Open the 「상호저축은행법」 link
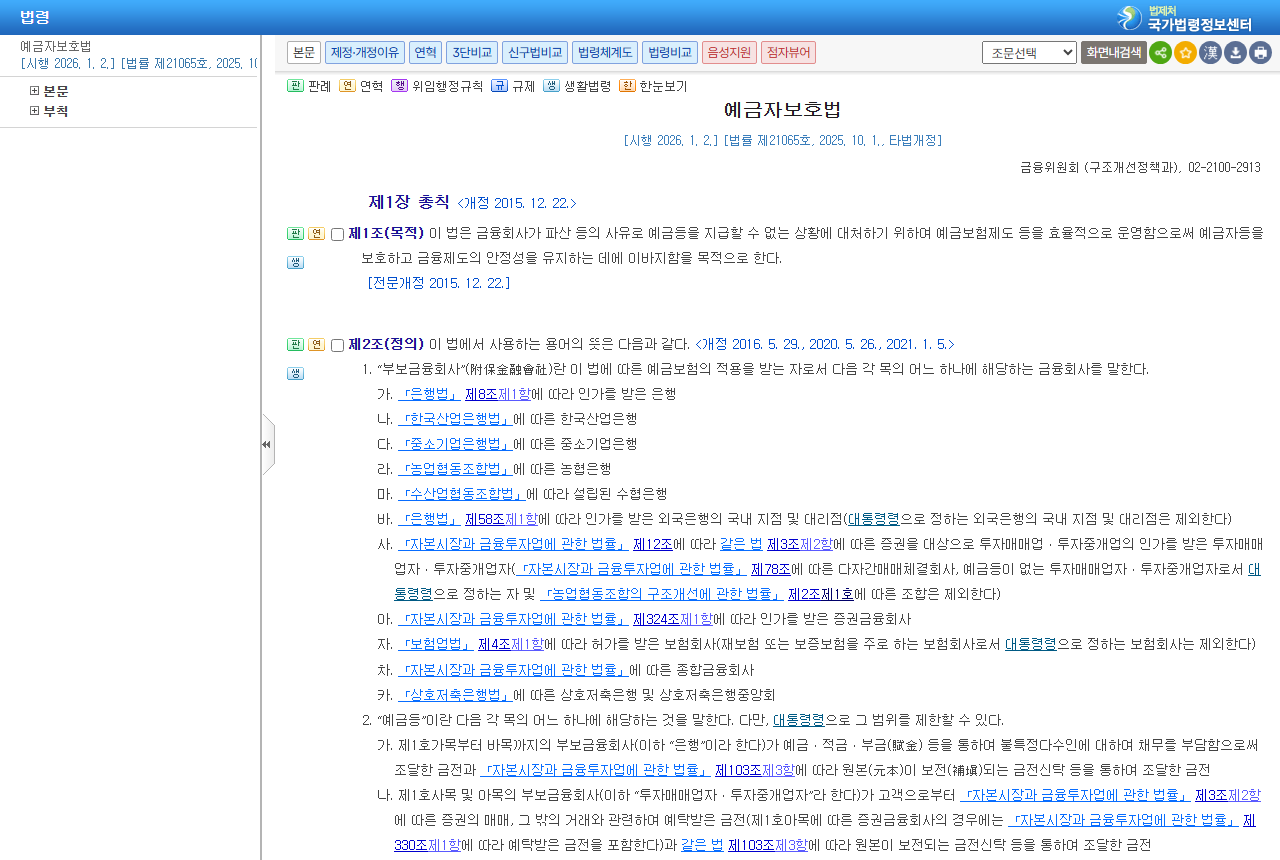Image resolution: width=1280 pixels, height=860 pixels. click(x=455, y=695)
